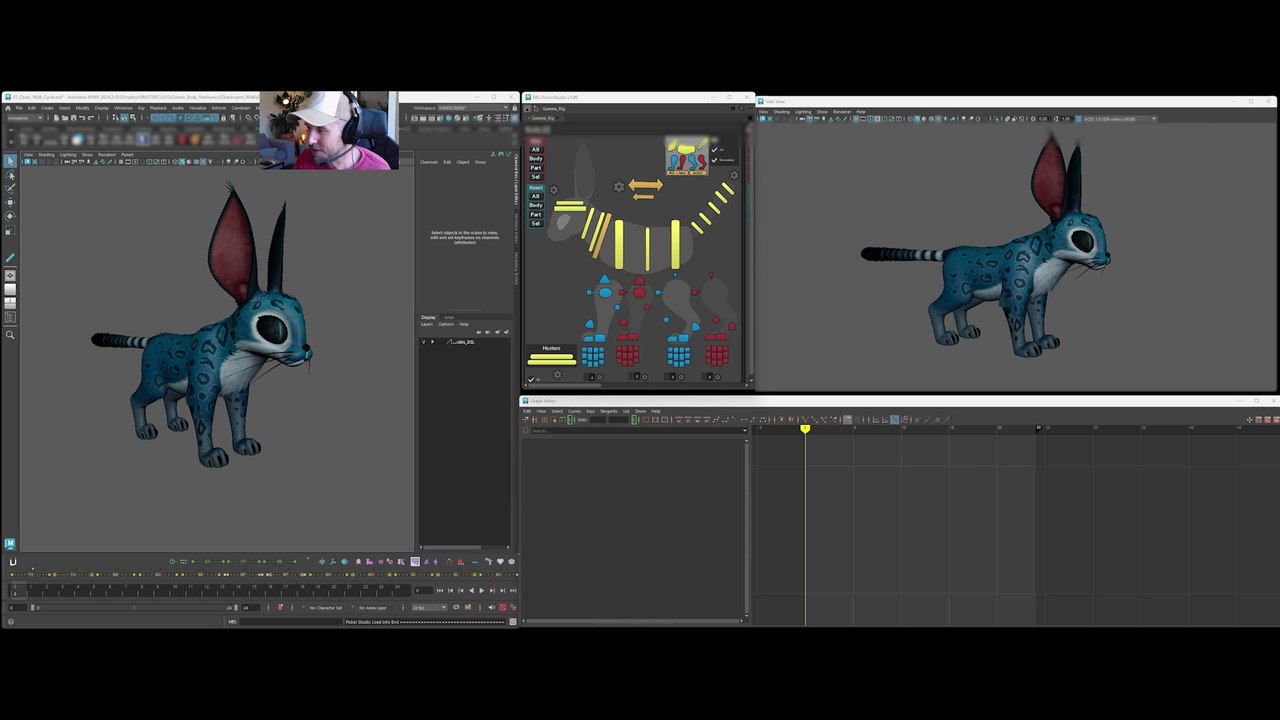Open the ACES color transform dropdown in Side View
This screenshot has height=720, width=1280.
coord(1118,119)
